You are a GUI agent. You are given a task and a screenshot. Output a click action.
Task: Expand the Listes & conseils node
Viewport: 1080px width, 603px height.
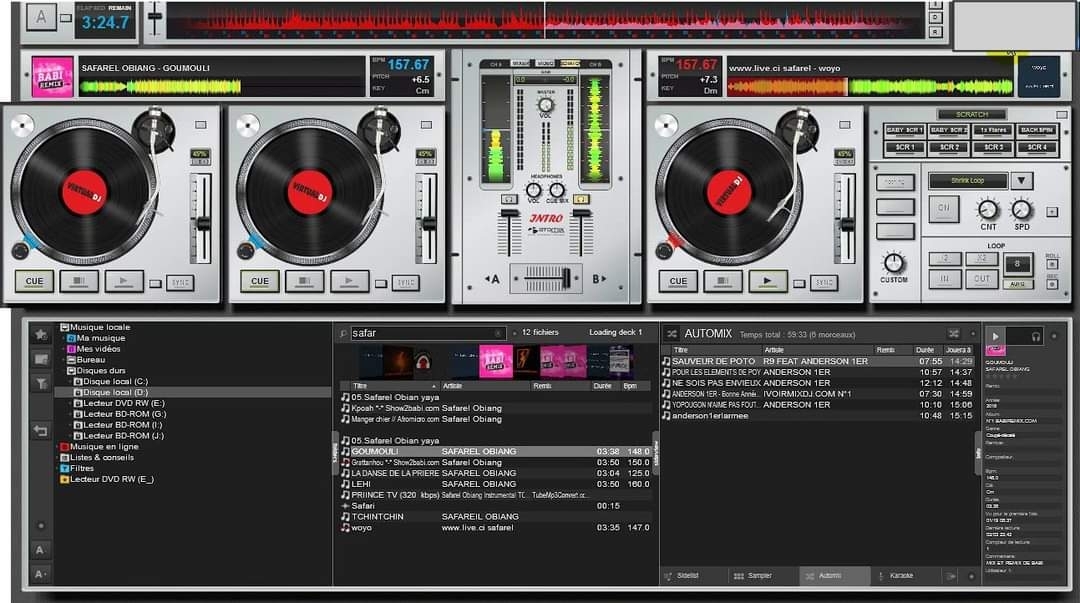[x=57, y=458]
